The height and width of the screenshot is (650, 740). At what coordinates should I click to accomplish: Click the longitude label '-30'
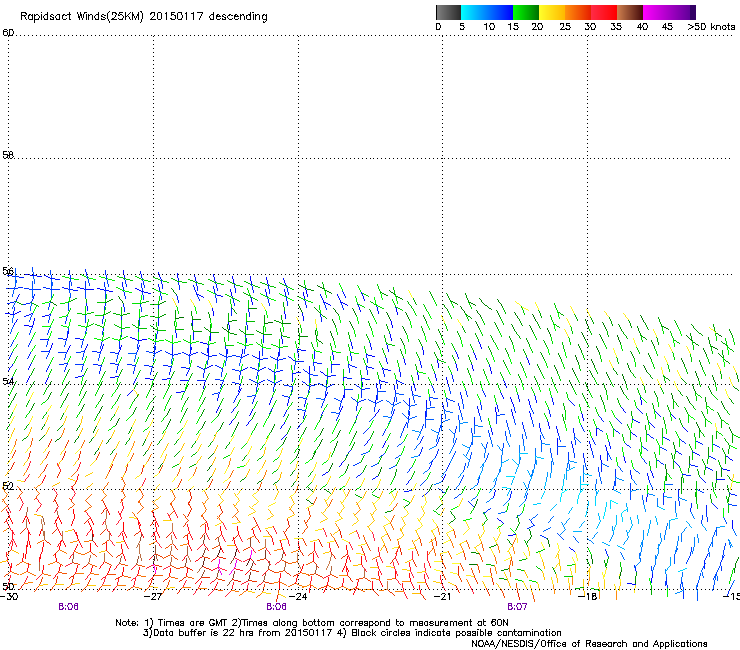[x=9, y=597]
